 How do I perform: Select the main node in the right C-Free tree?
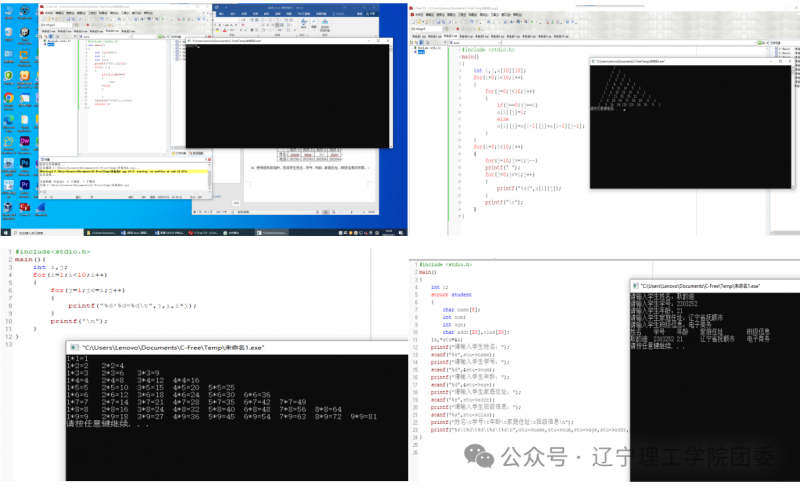421,52
